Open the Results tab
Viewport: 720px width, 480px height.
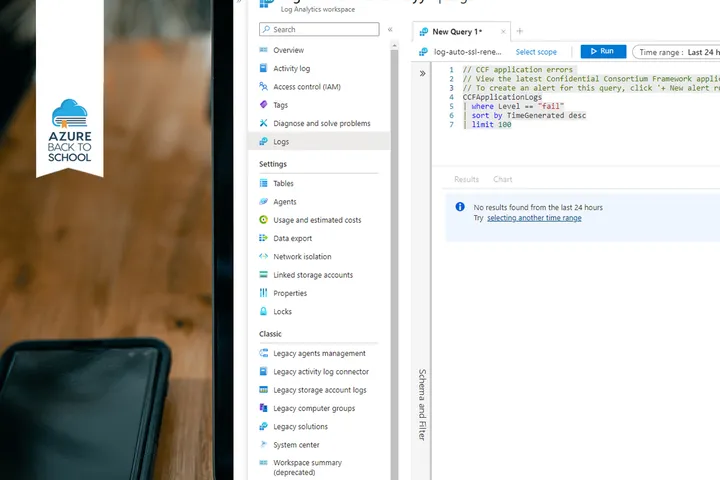coord(466,180)
